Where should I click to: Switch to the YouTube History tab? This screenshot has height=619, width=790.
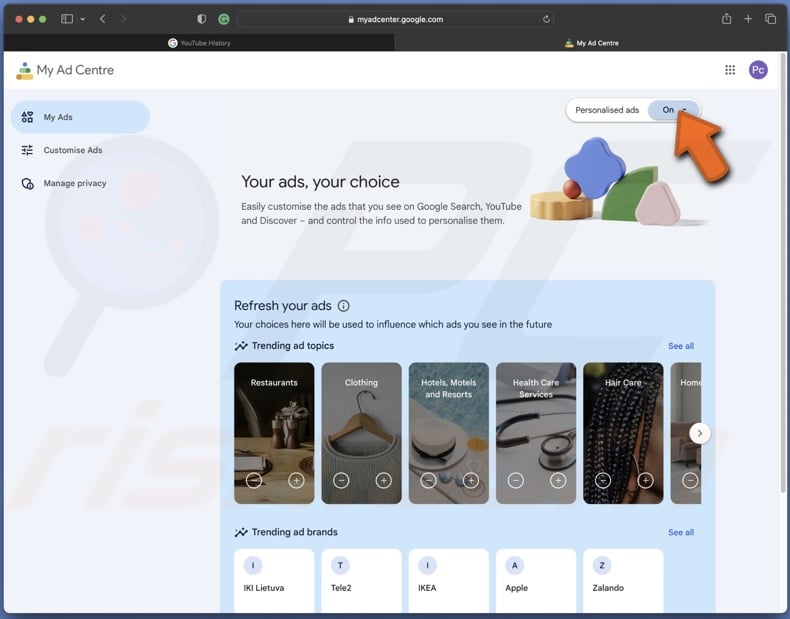199,43
